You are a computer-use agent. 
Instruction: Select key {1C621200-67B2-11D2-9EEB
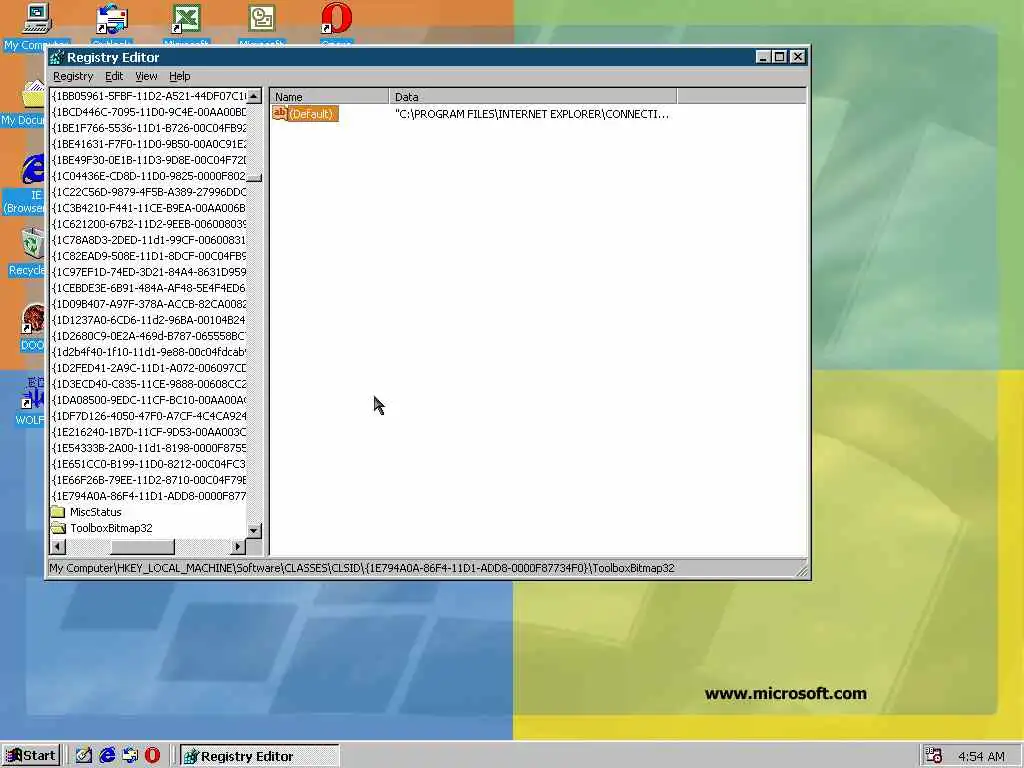coord(149,224)
